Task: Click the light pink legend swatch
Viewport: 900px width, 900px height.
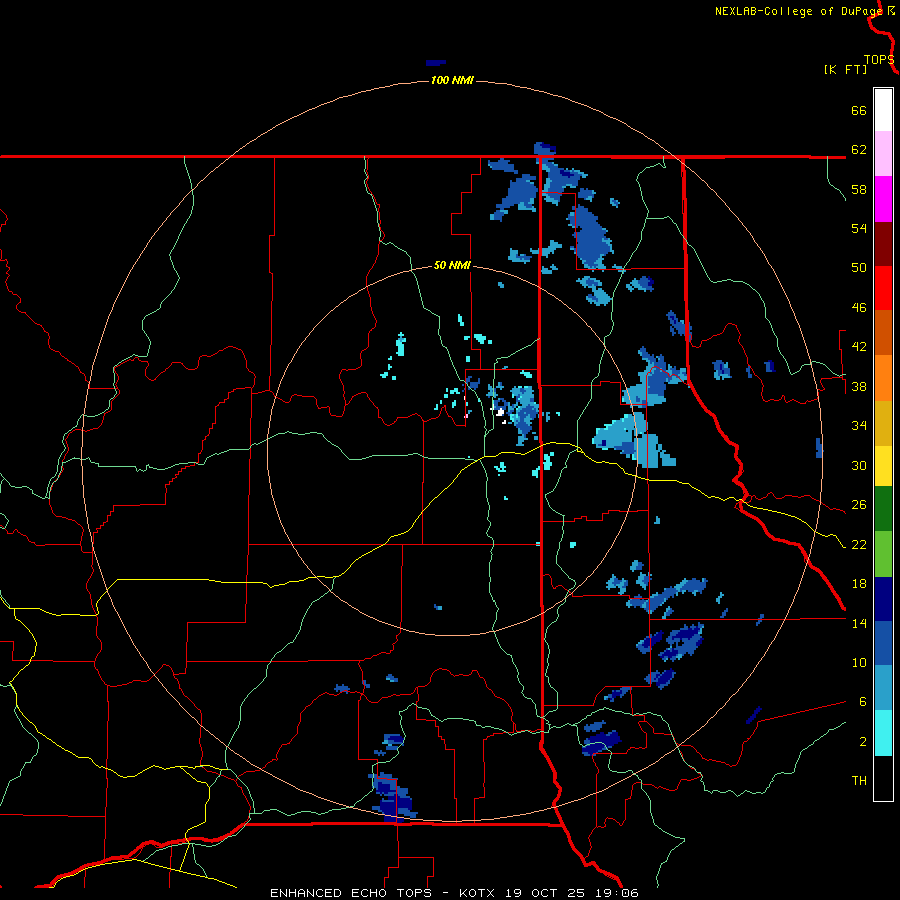Action: coord(883,153)
